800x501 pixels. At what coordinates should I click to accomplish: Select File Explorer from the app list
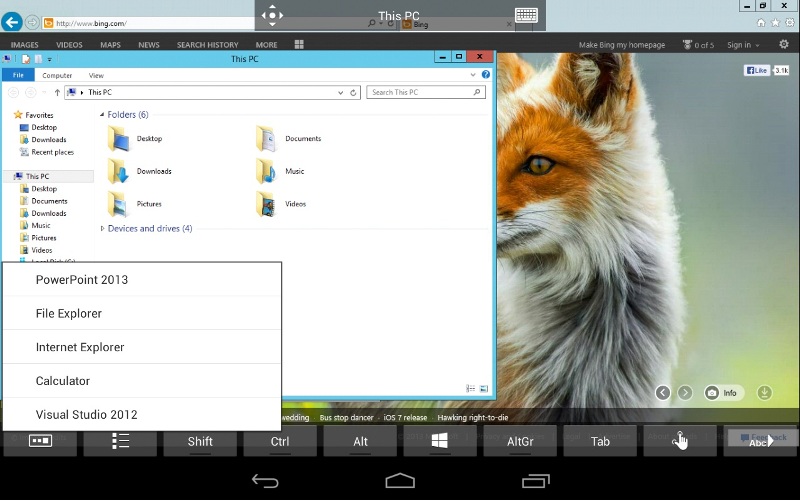click(x=69, y=314)
